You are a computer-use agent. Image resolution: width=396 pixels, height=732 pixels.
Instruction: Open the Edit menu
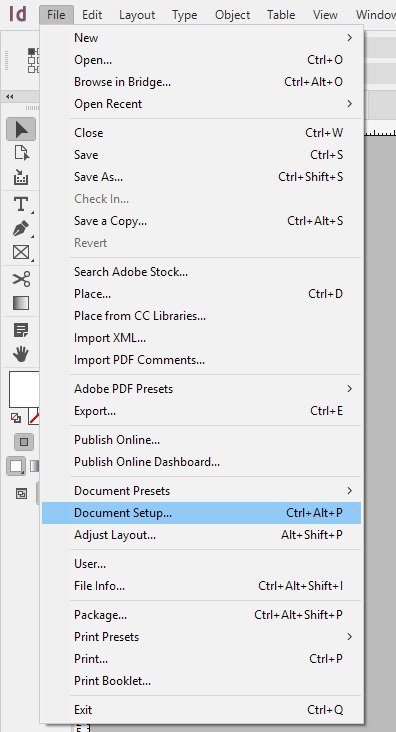pyautogui.click(x=92, y=15)
